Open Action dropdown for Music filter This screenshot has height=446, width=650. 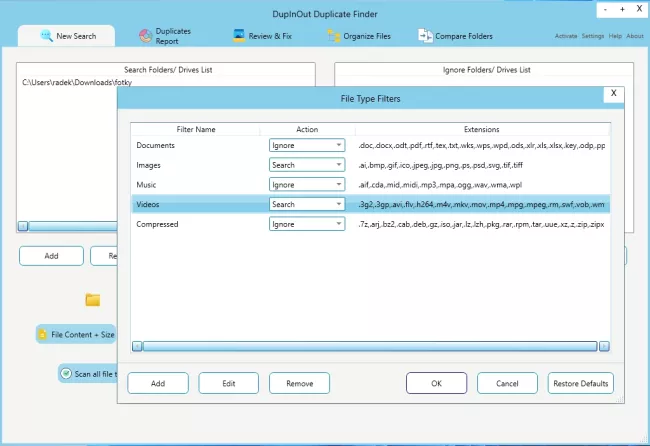click(307, 184)
